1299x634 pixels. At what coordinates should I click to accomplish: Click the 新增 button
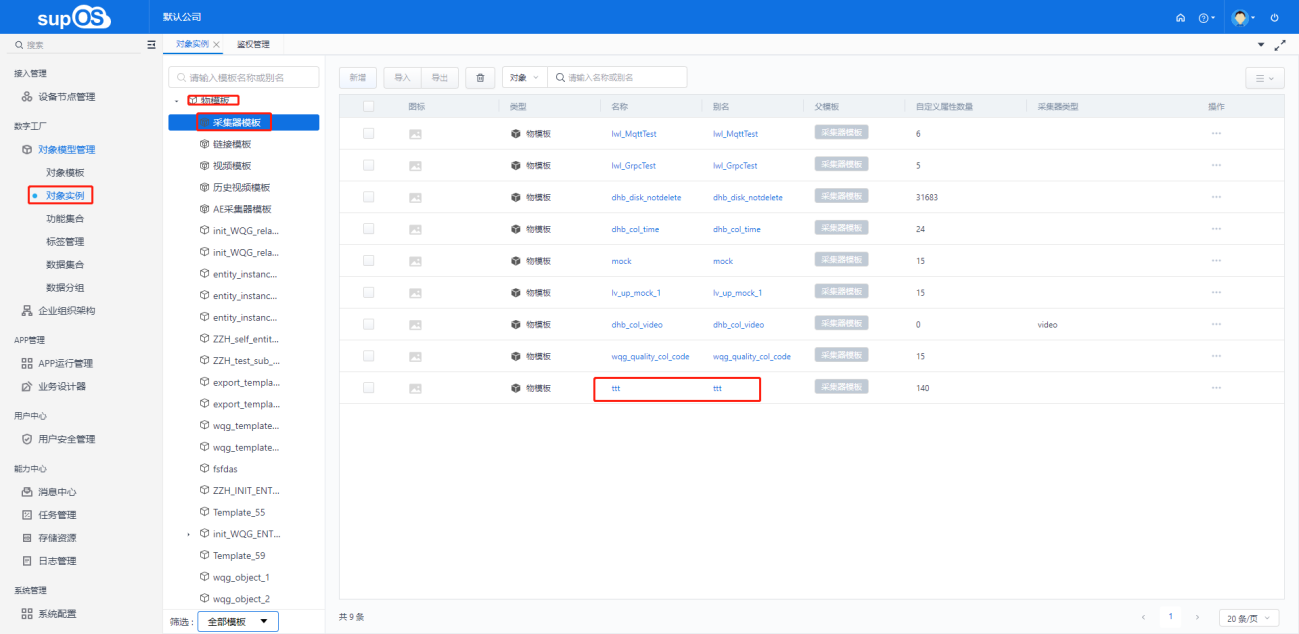tap(358, 77)
